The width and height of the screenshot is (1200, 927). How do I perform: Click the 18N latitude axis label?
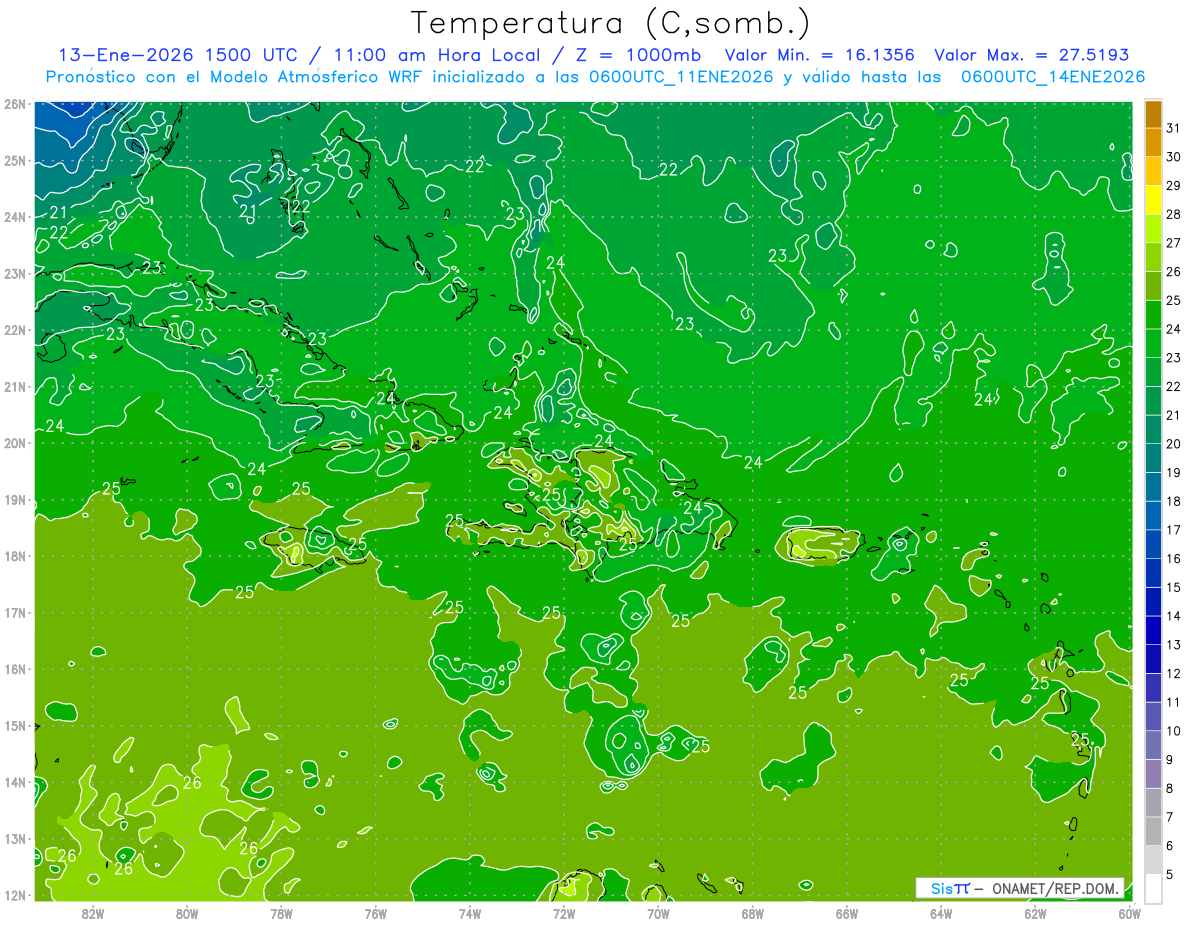[14, 556]
